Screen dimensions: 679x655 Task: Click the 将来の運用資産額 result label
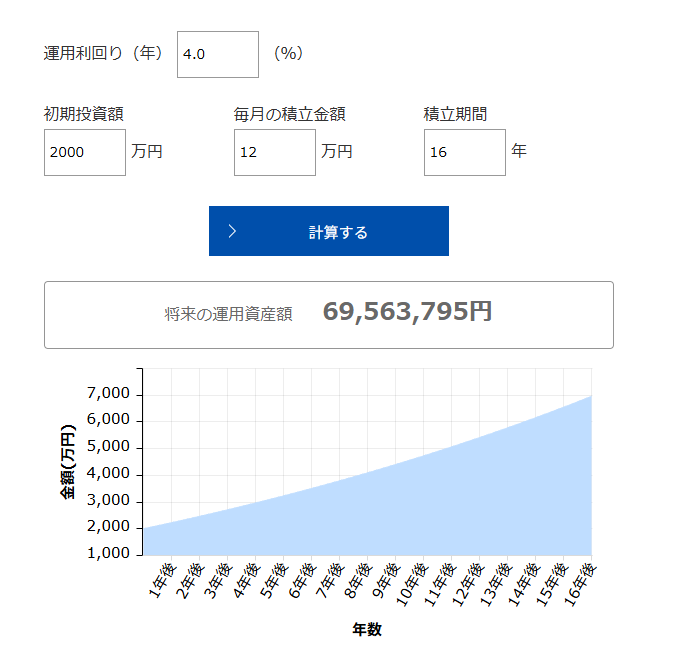click(228, 314)
